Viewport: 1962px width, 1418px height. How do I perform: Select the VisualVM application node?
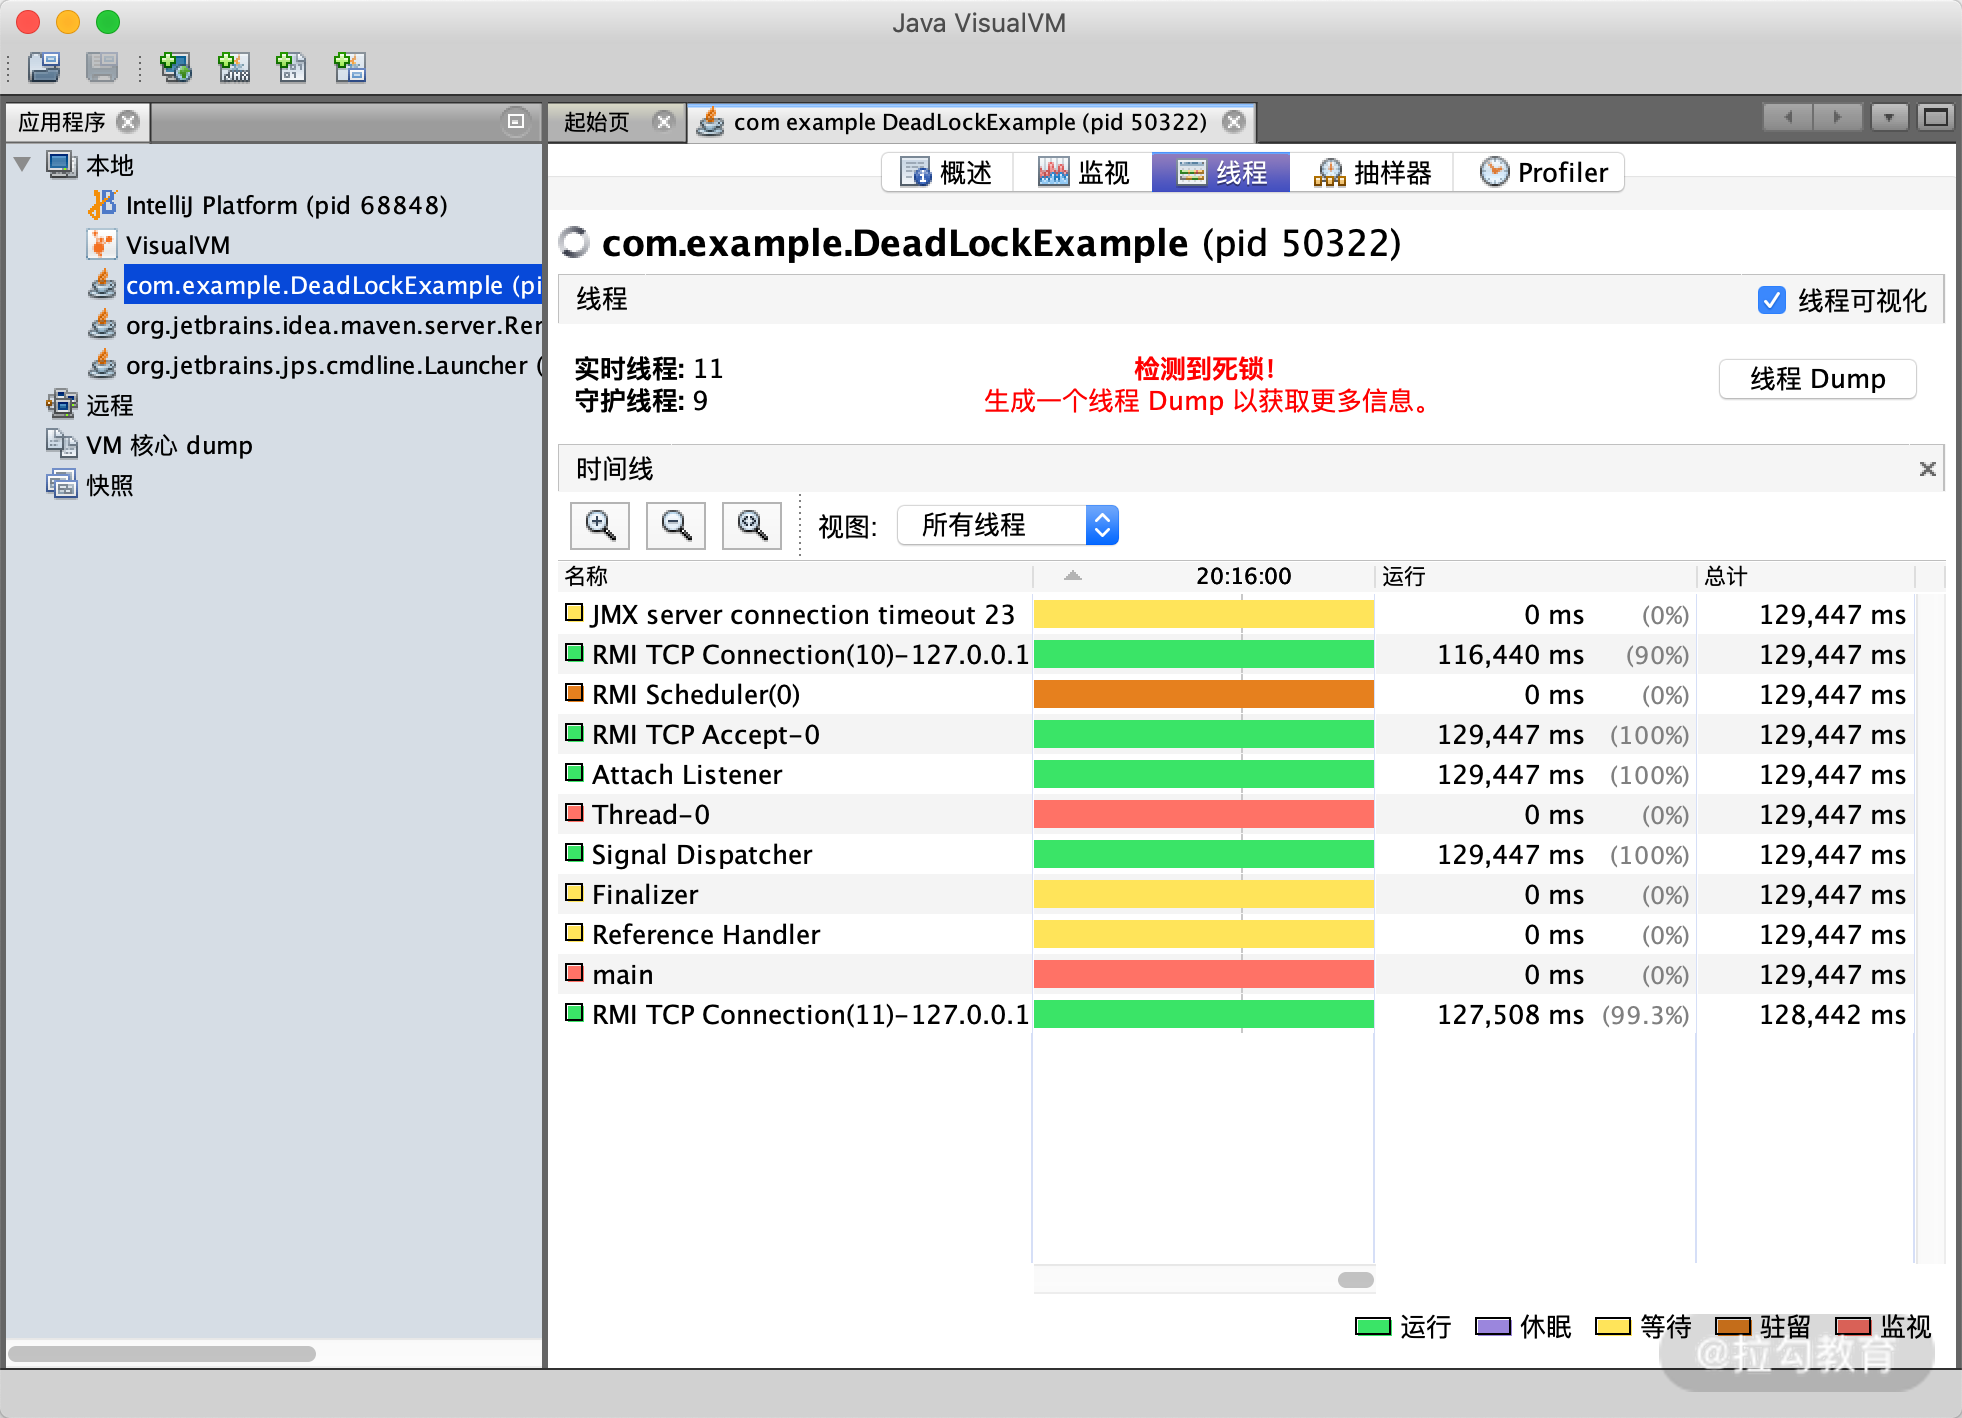click(x=159, y=245)
